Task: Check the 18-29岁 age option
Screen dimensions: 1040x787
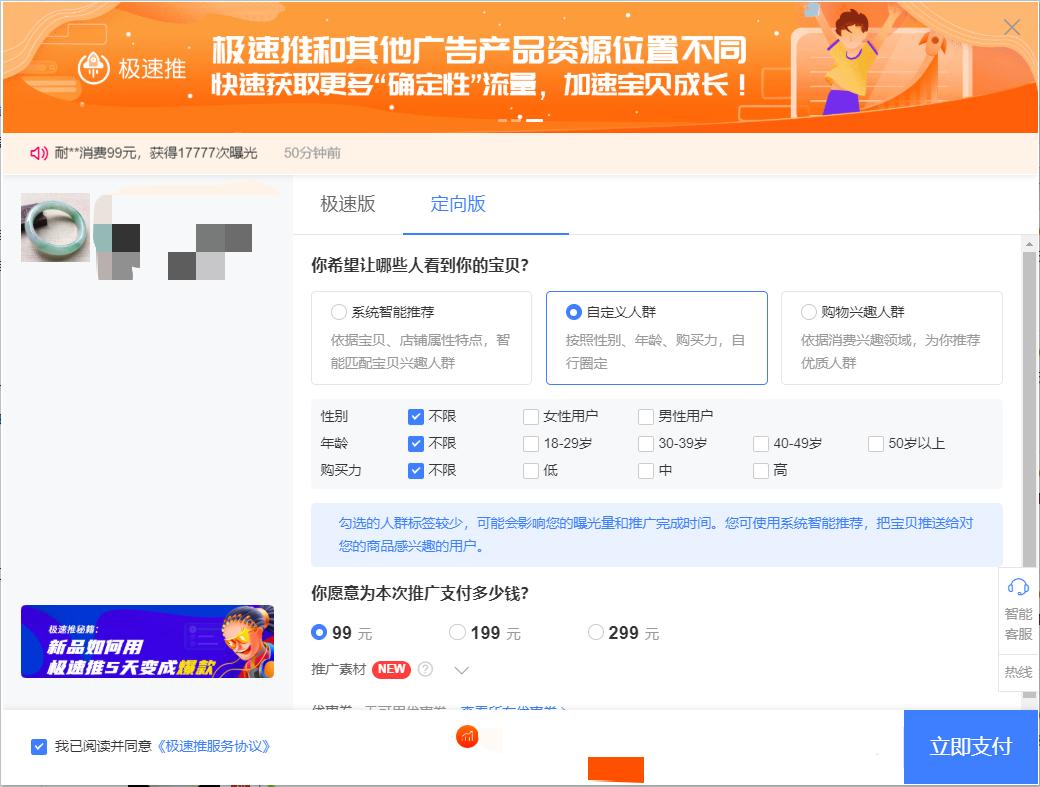Action: tap(530, 443)
